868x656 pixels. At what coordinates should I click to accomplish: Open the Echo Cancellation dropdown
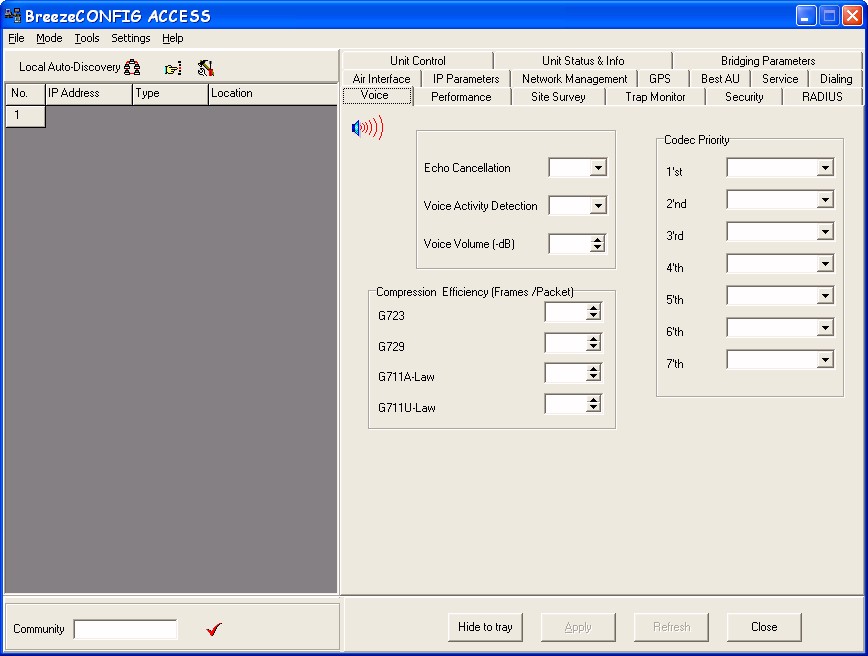[598, 168]
